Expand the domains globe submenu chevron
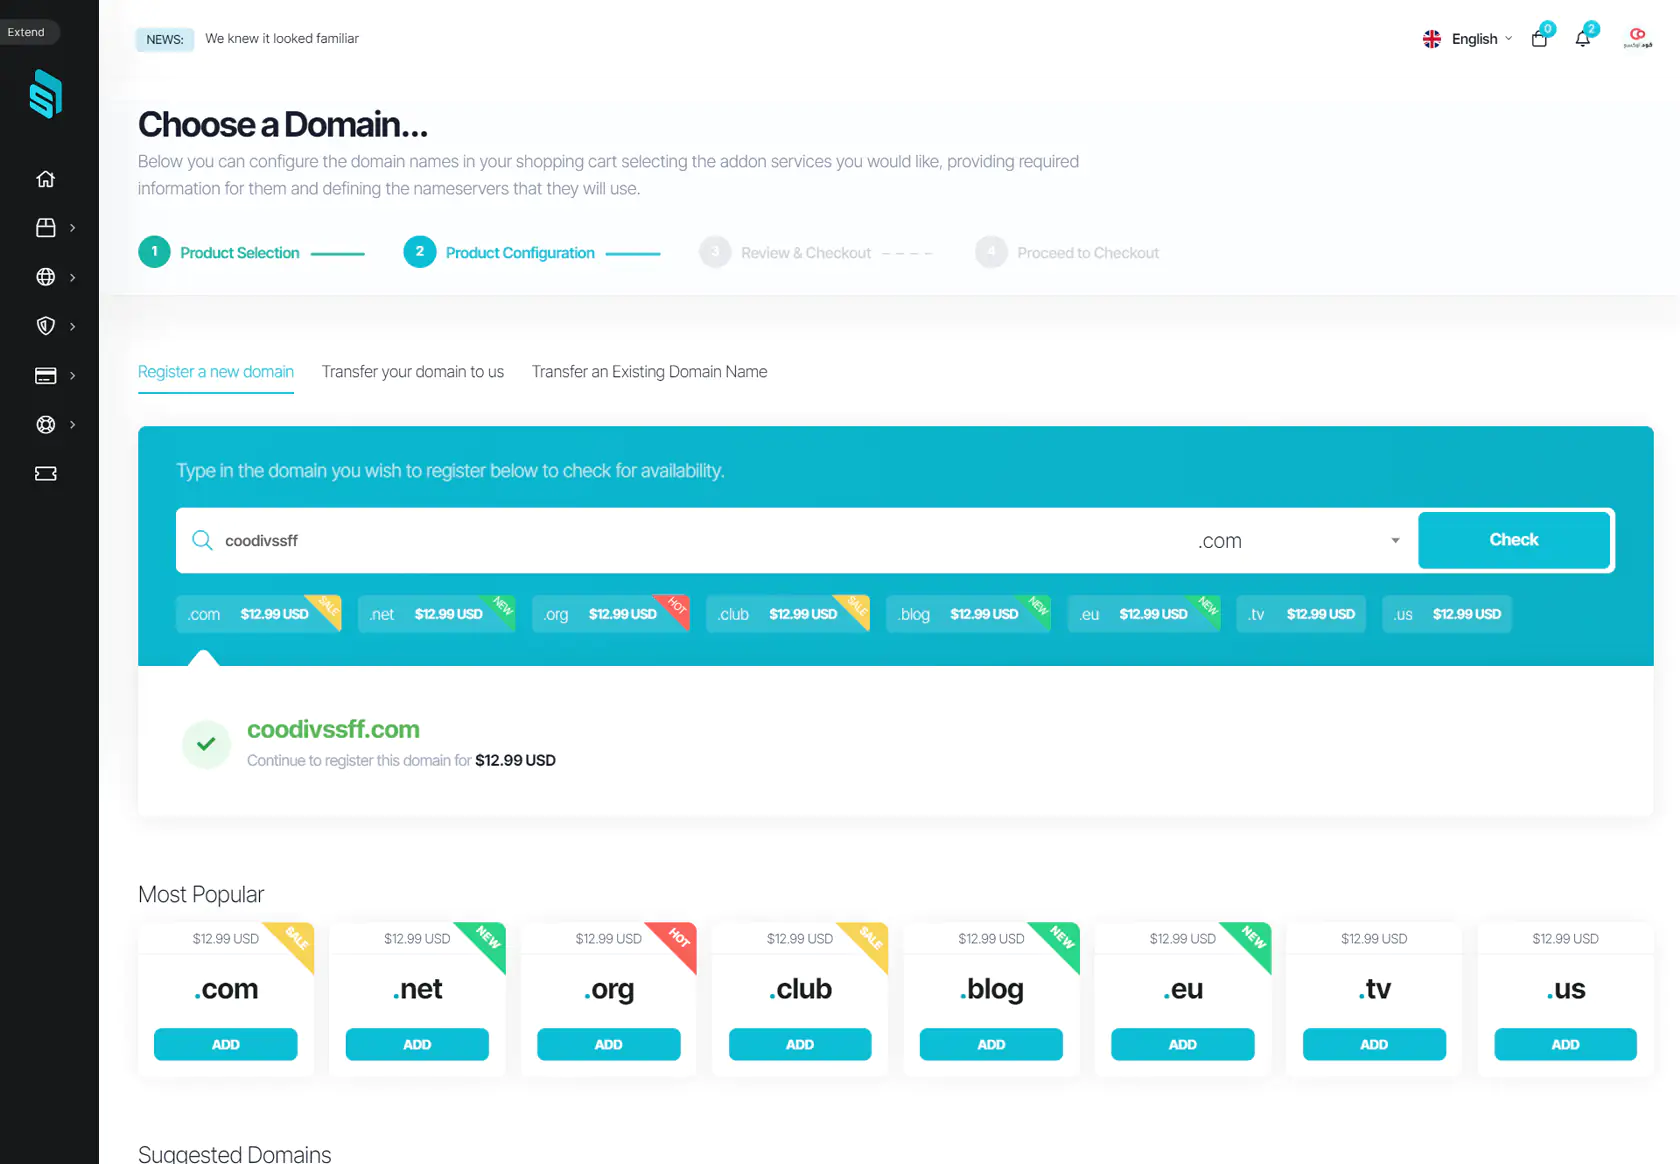This screenshot has height=1164, width=1680. click(x=72, y=277)
